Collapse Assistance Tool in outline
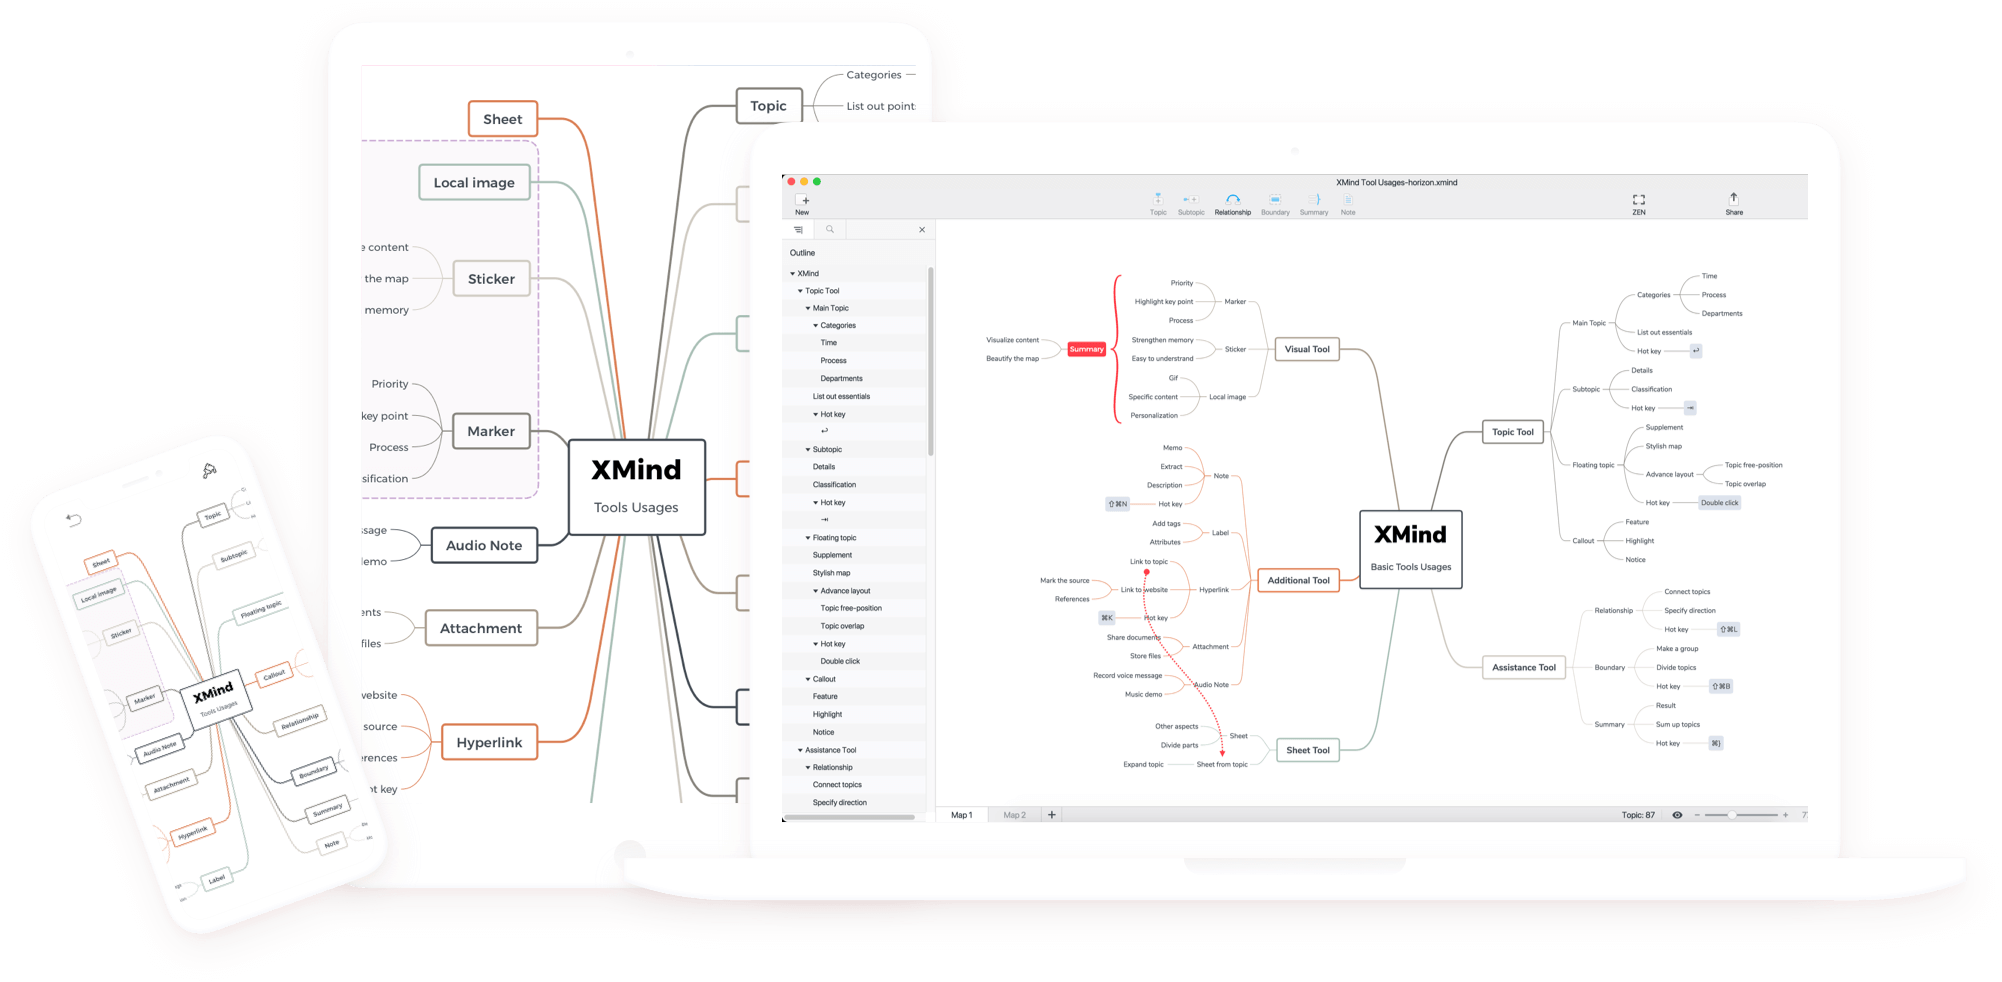This screenshot has width=2002, height=982. click(x=800, y=750)
